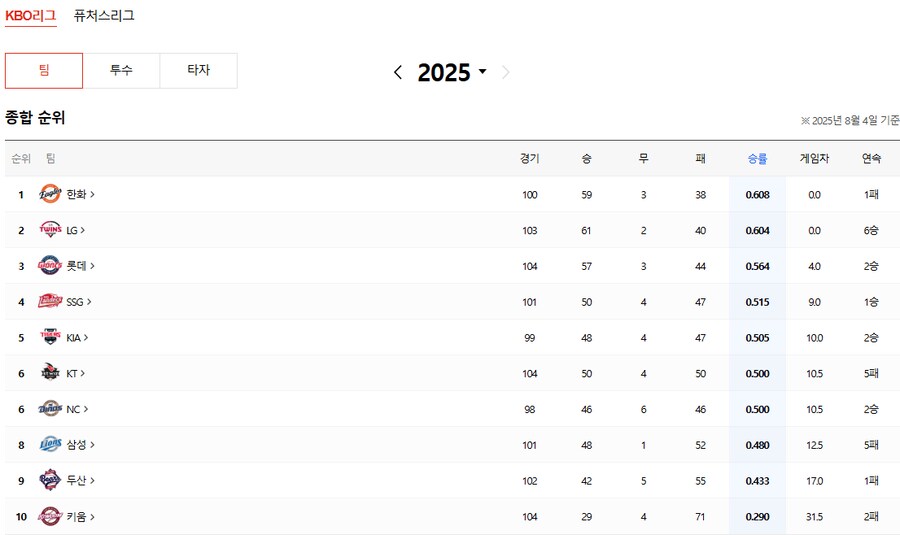Go to previous season with left arrow
The width and height of the screenshot is (900, 535).
pos(398,72)
